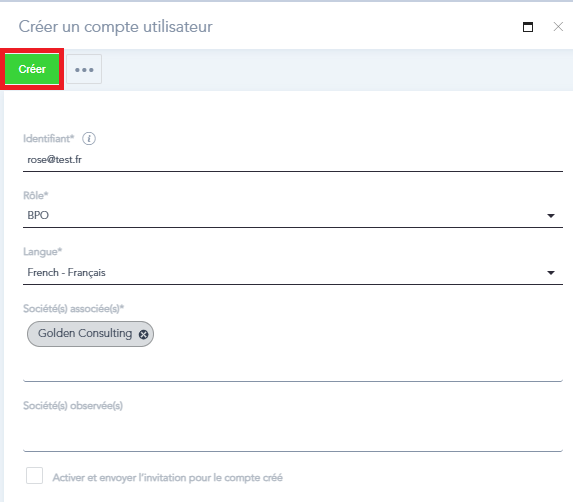573x502 pixels.
Task: Click the Société(s) observée(s) label
Action: (73, 406)
